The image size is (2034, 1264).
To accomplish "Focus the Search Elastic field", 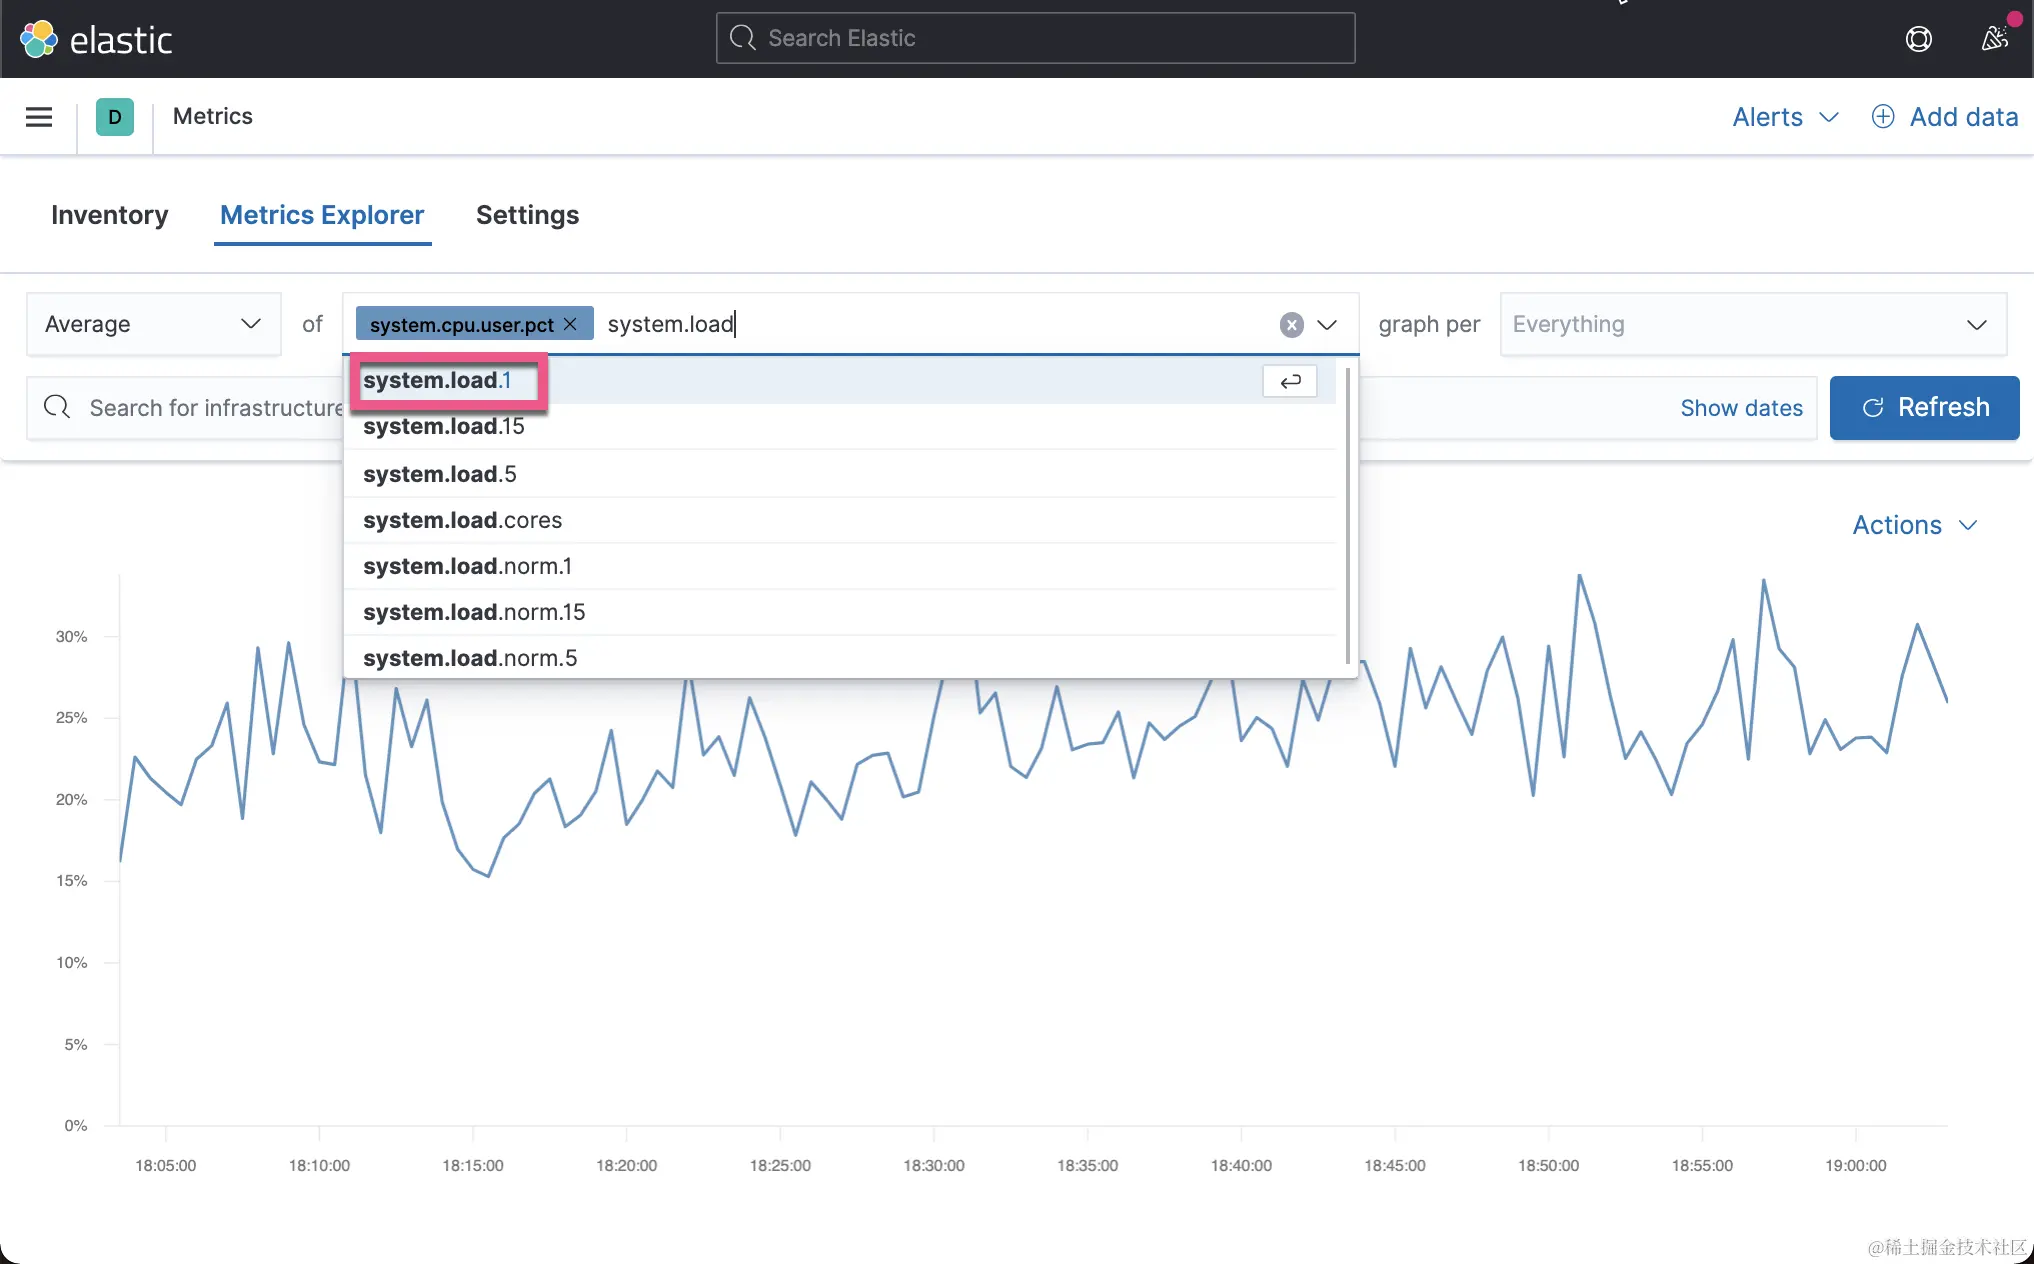I will pyautogui.click(x=1035, y=38).
